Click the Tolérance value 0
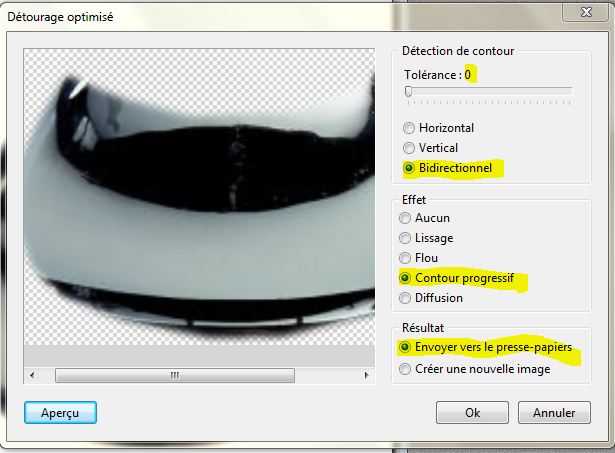This screenshot has height=453, width=615. pyautogui.click(x=468, y=75)
